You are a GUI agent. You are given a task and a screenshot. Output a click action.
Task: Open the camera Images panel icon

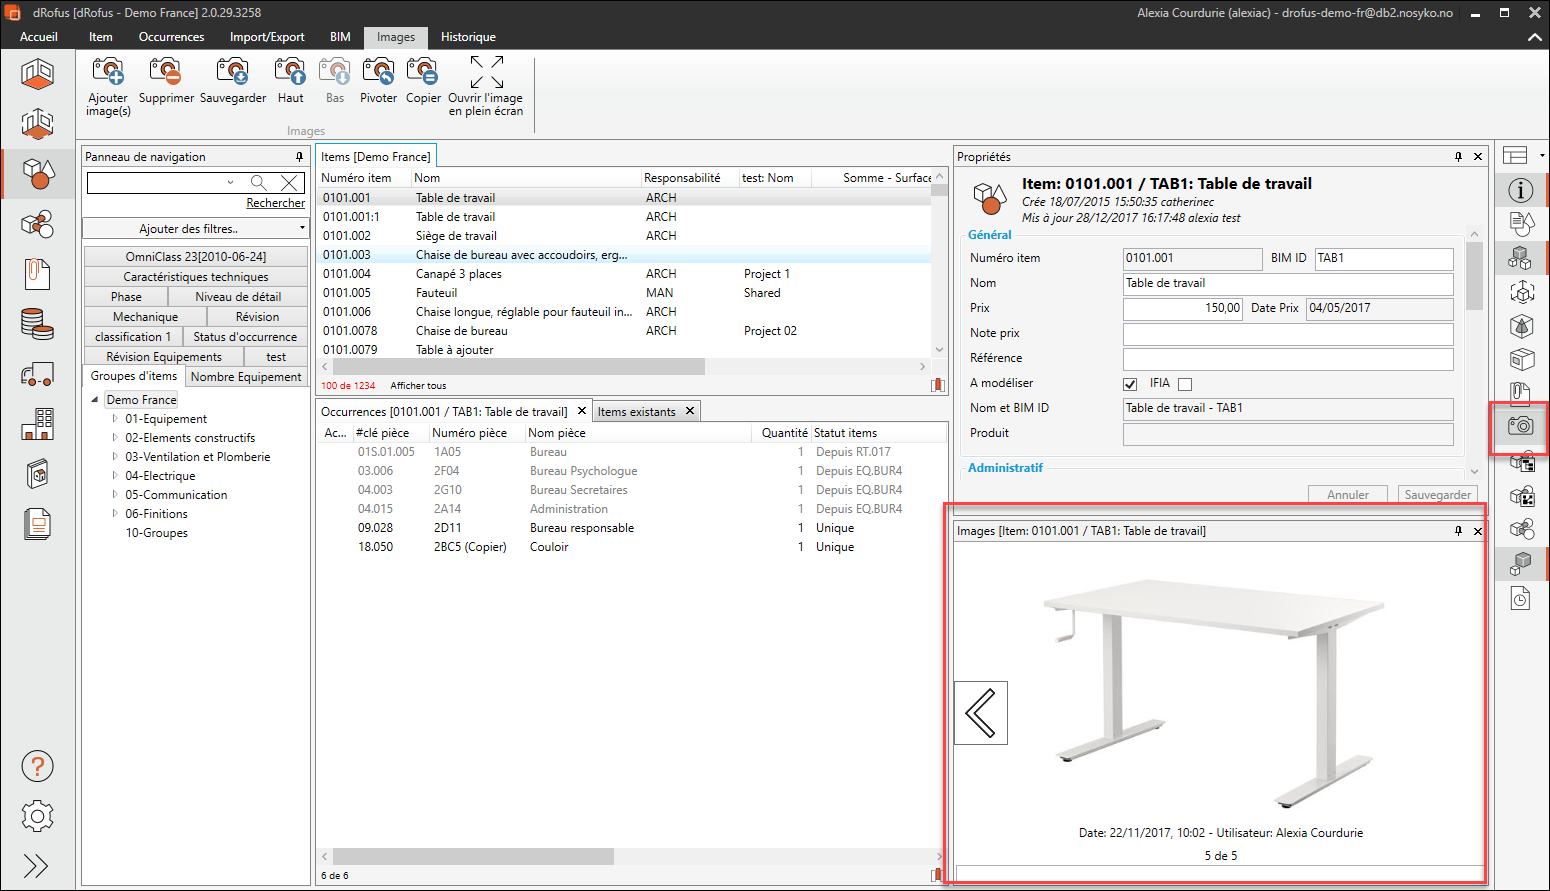1520,426
